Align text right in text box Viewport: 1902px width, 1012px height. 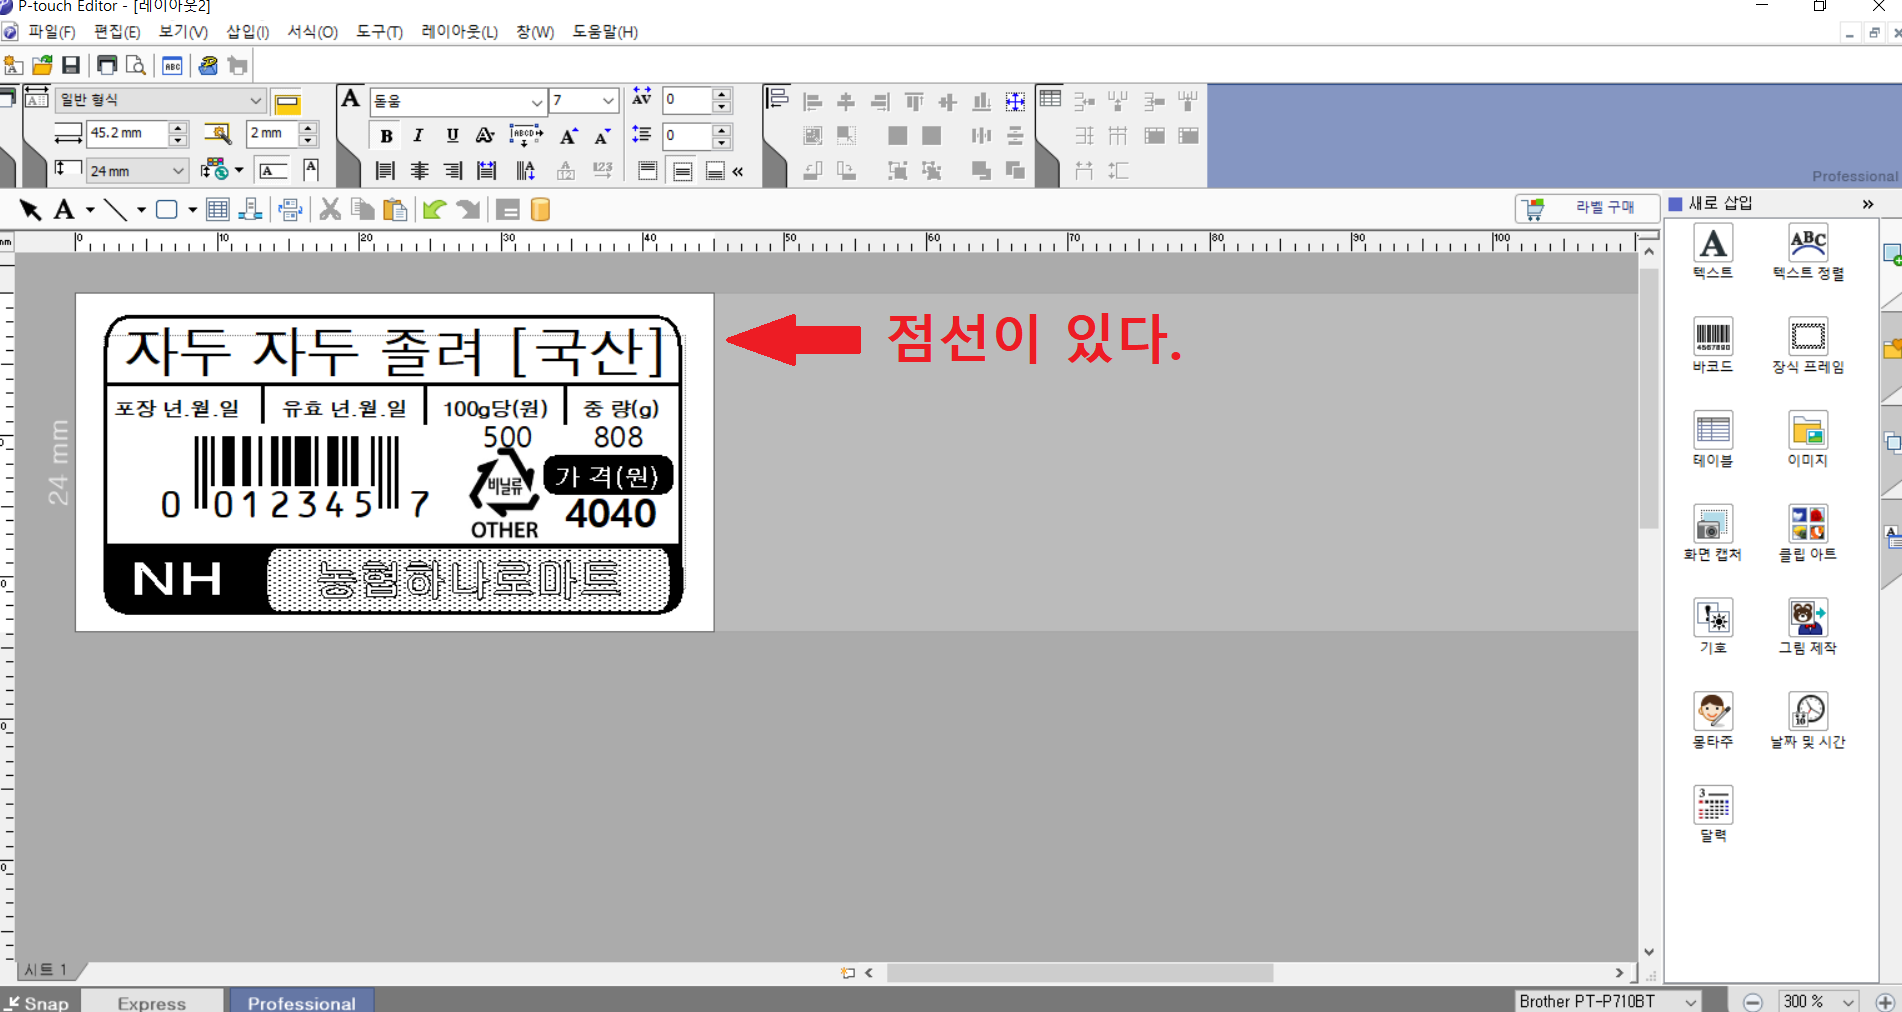point(453,171)
